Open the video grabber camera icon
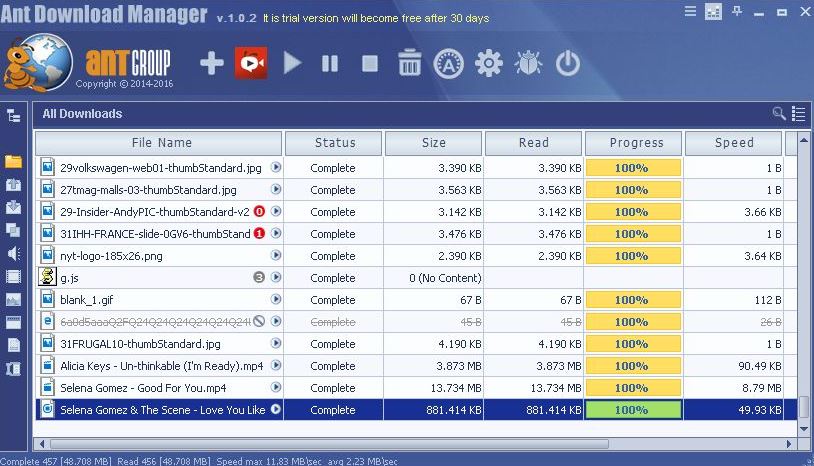This screenshot has width=814, height=466. pyautogui.click(x=251, y=63)
